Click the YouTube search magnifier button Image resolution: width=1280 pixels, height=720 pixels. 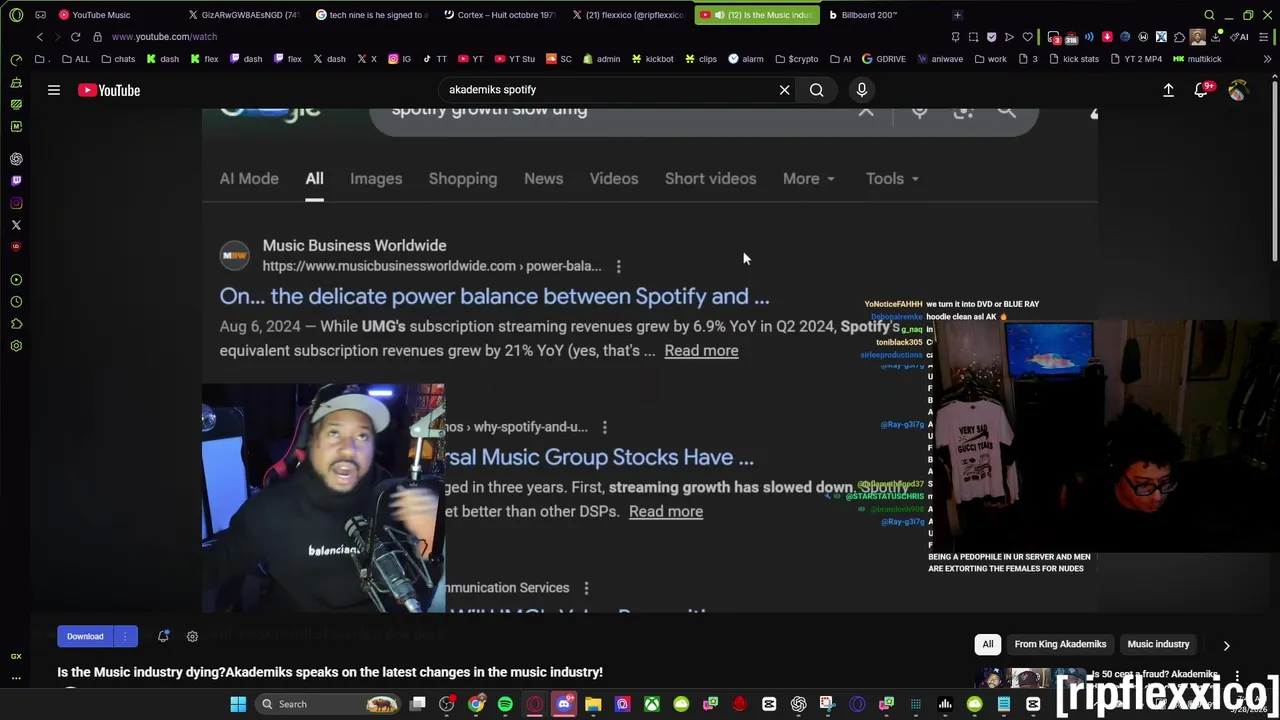816,90
